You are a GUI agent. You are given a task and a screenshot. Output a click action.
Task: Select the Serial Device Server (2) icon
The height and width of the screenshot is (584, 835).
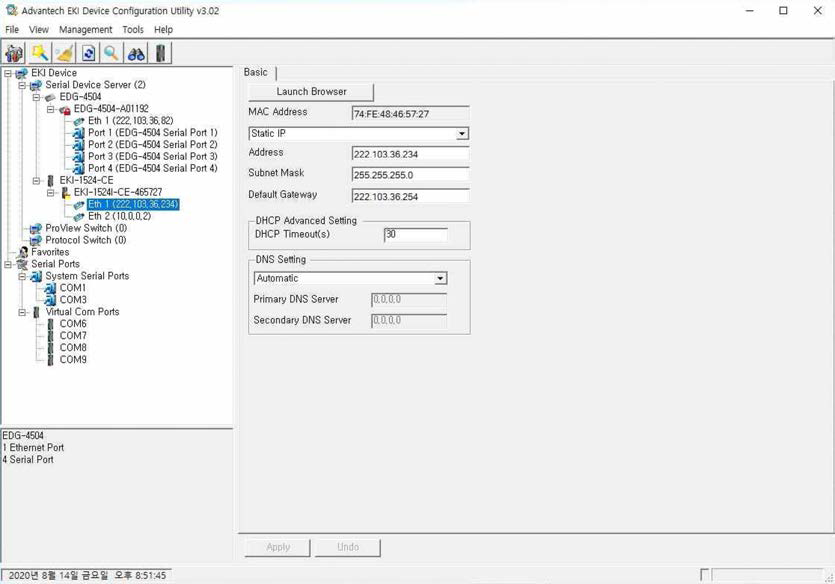pyautogui.click(x=36, y=85)
